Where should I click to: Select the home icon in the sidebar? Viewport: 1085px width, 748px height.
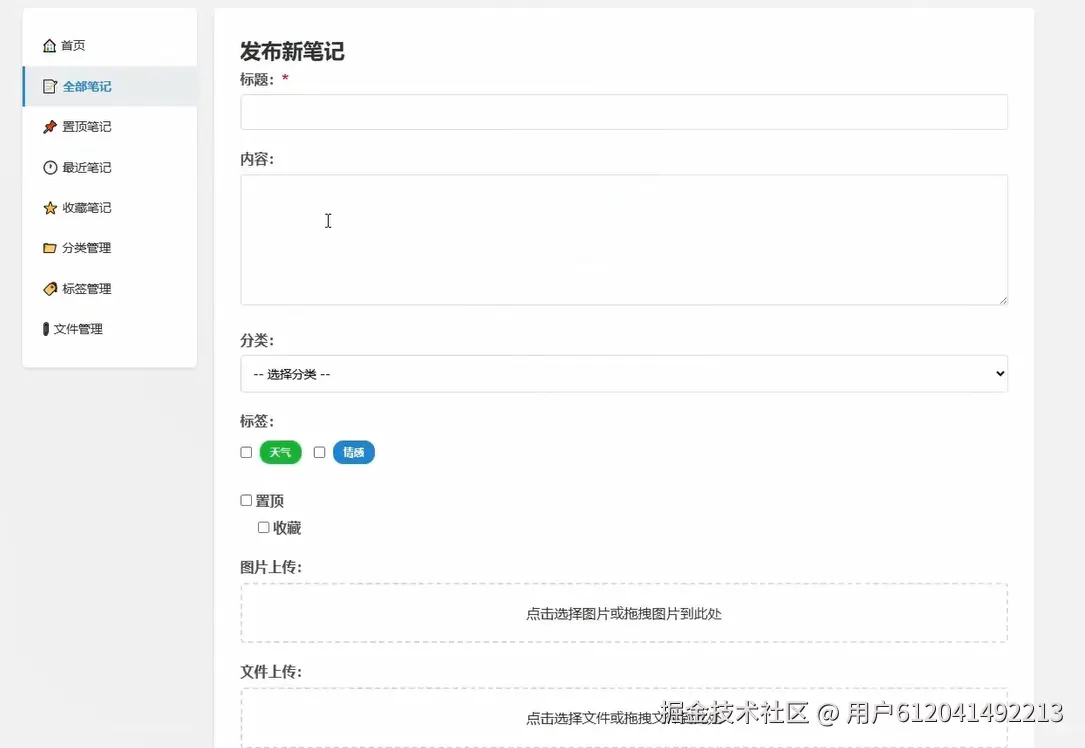(50, 44)
